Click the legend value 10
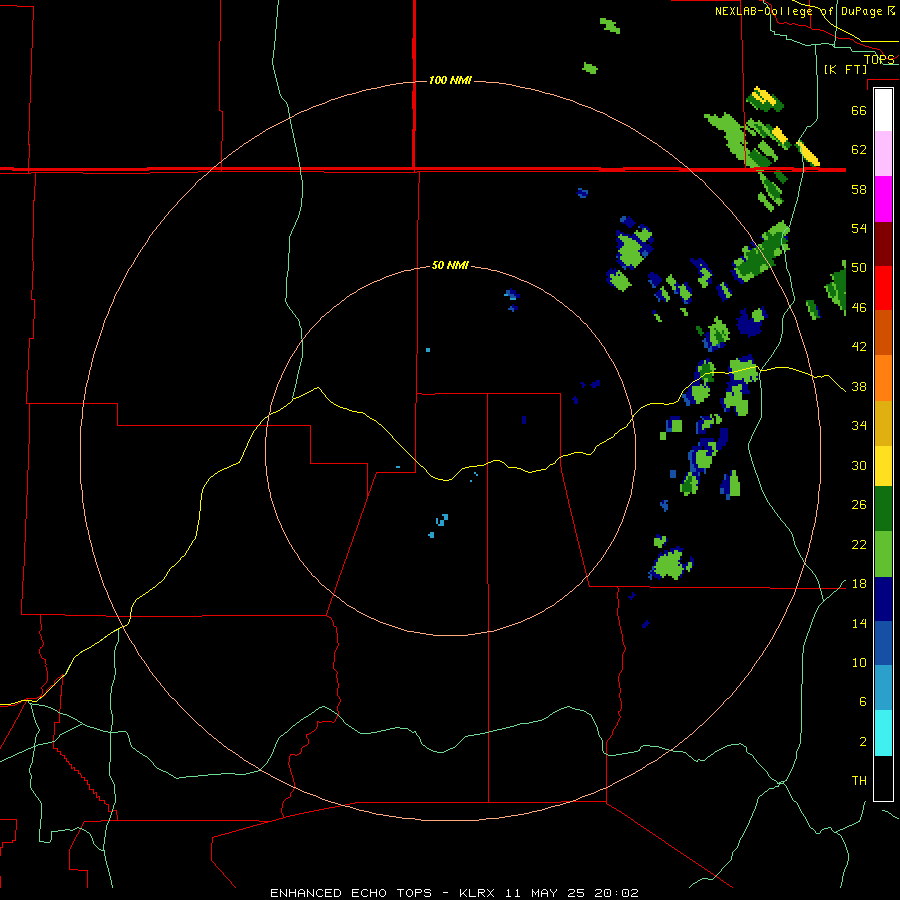Screen dimensions: 900x900 [859, 662]
